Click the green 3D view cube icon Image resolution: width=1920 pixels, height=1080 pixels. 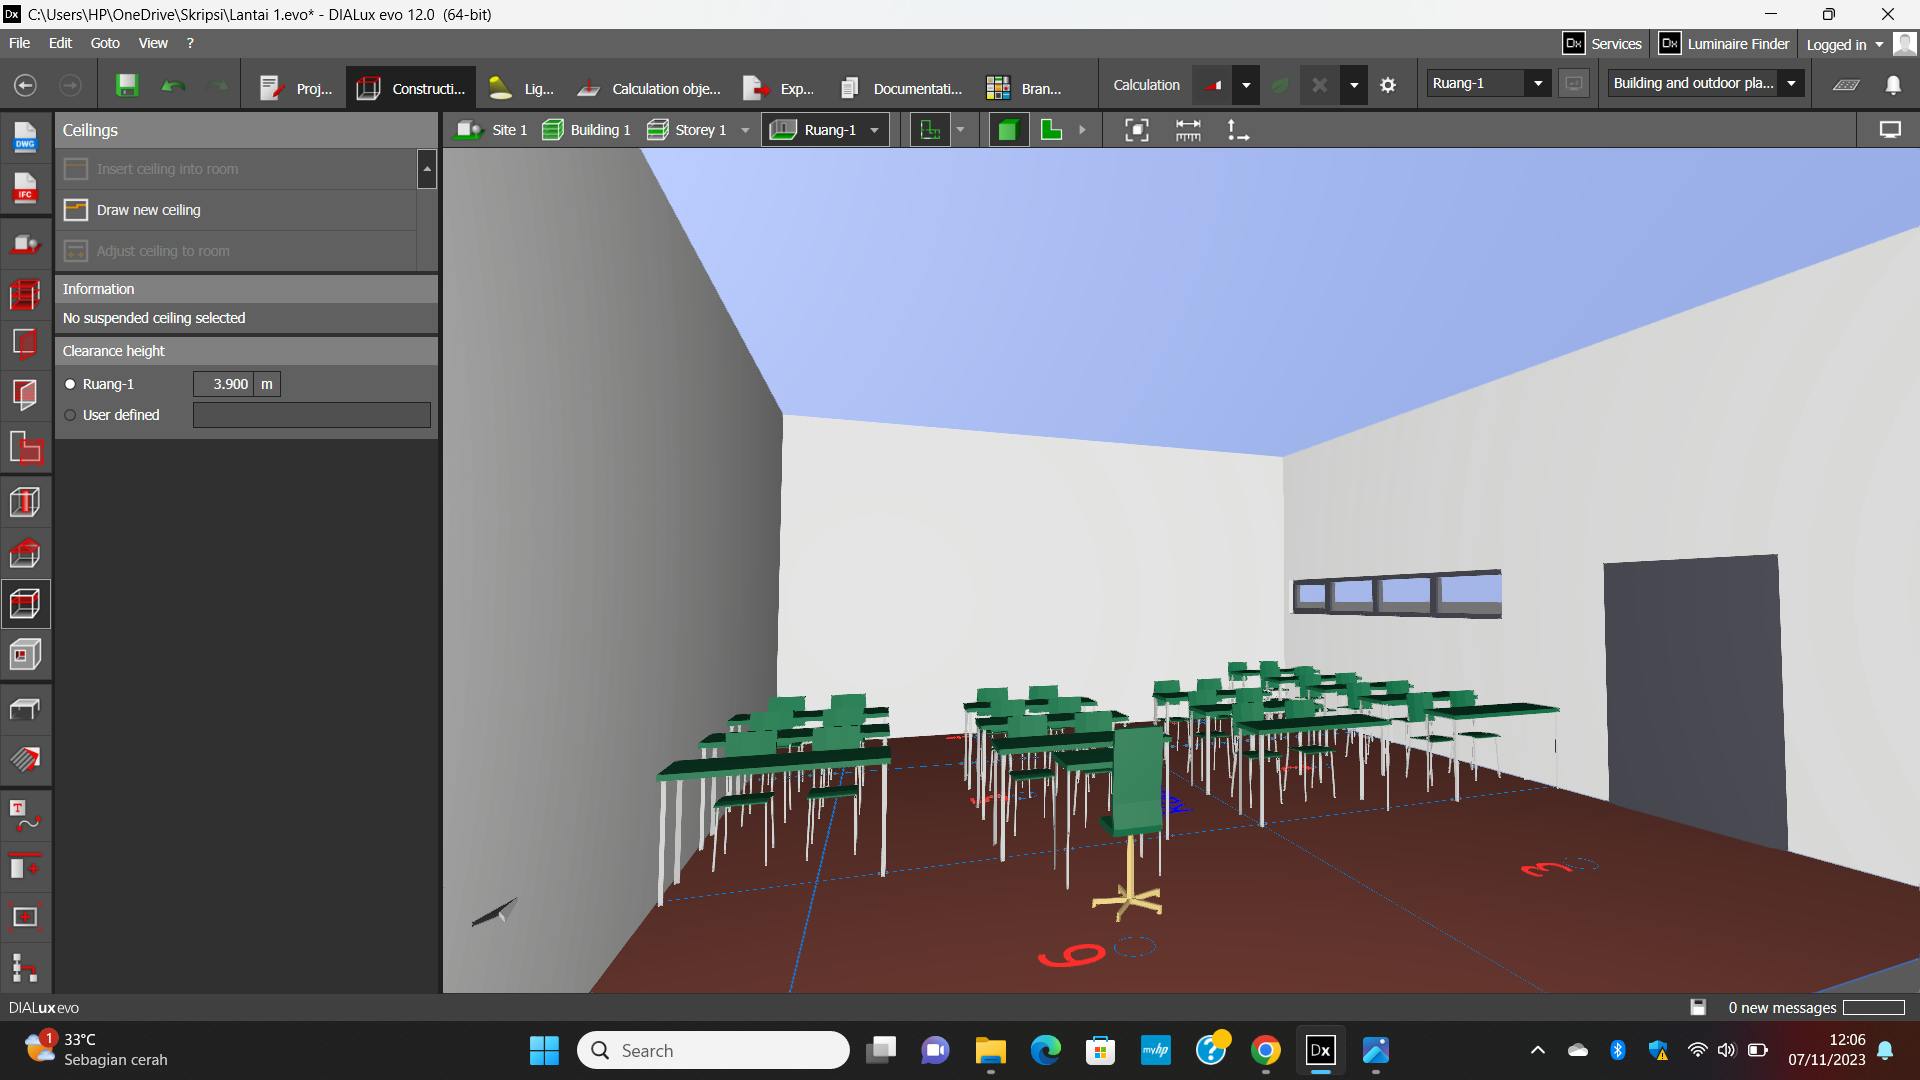tap(1008, 130)
